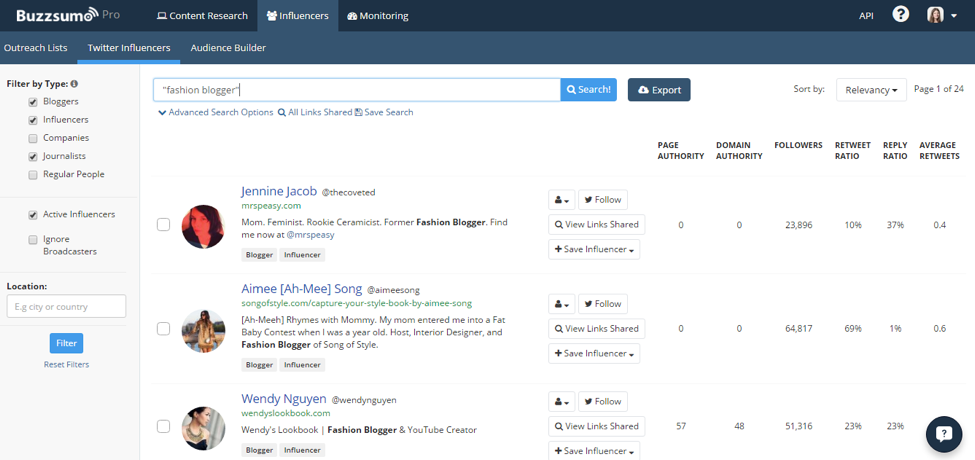
Task: Open the Relevancy sort dropdown
Action: (x=871, y=90)
